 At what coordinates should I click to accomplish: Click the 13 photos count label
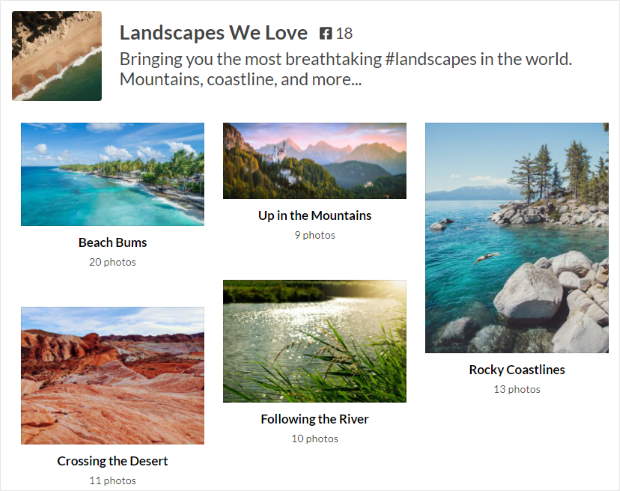pyautogui.click(x=516, y=389)
